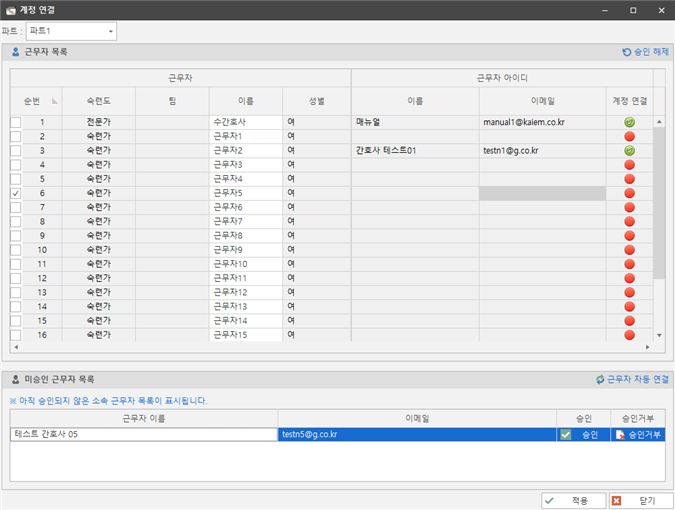Click the 근무자 자동 연결 icon

tap(600, 380)
